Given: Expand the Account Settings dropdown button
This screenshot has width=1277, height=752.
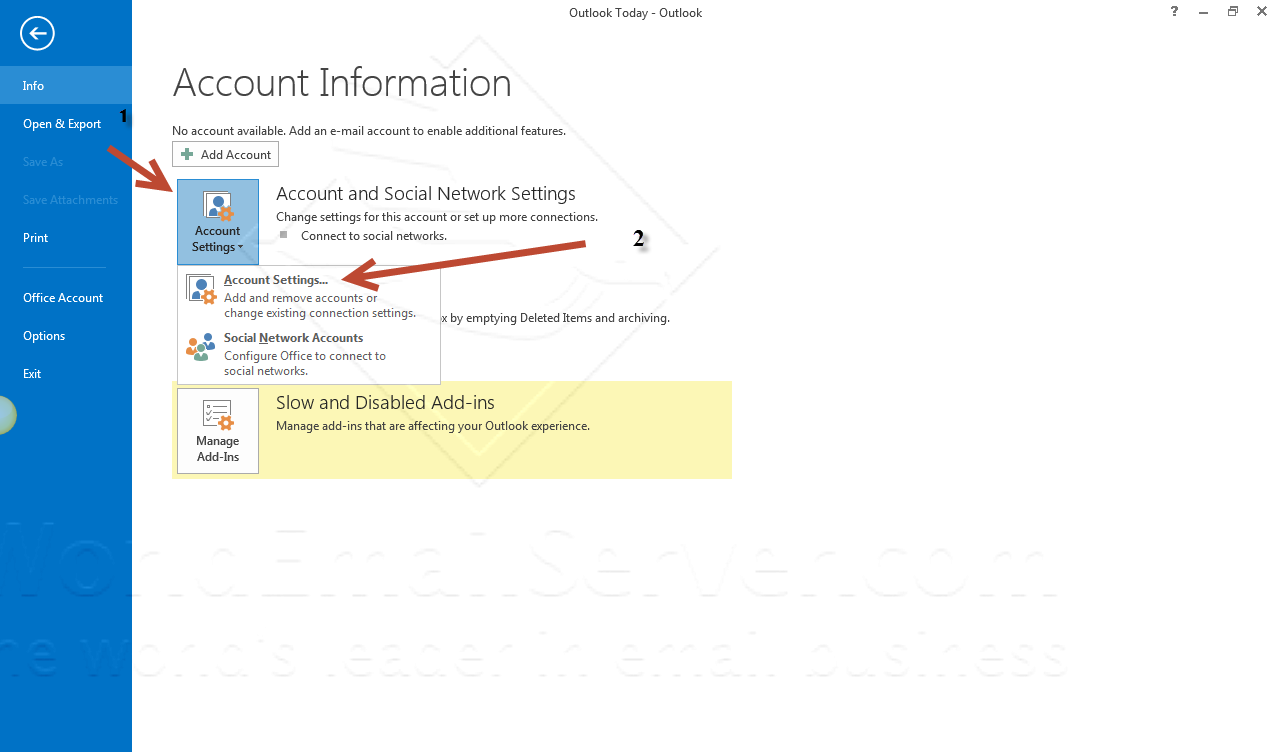Looking at the screenshot, I should [218, 222].
